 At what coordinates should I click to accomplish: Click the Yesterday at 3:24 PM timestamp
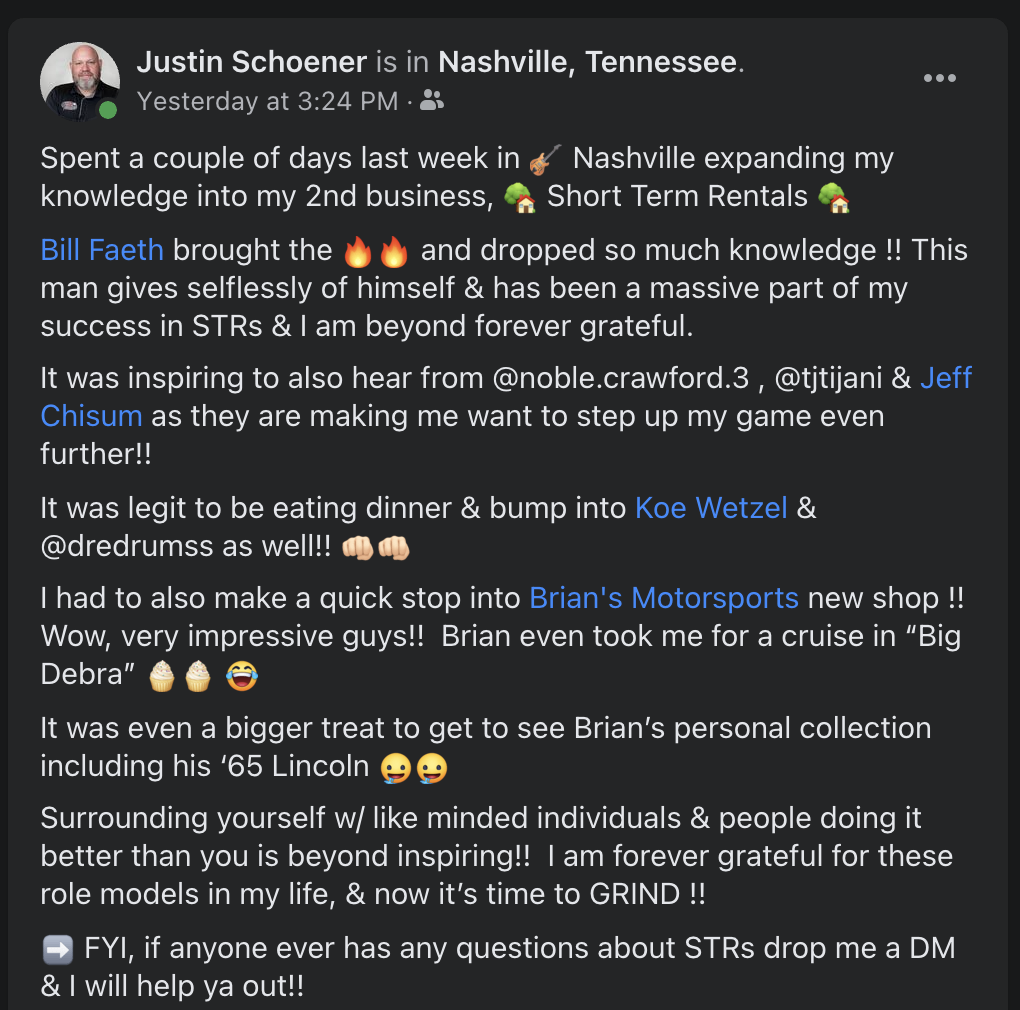[x=266, y=101]
